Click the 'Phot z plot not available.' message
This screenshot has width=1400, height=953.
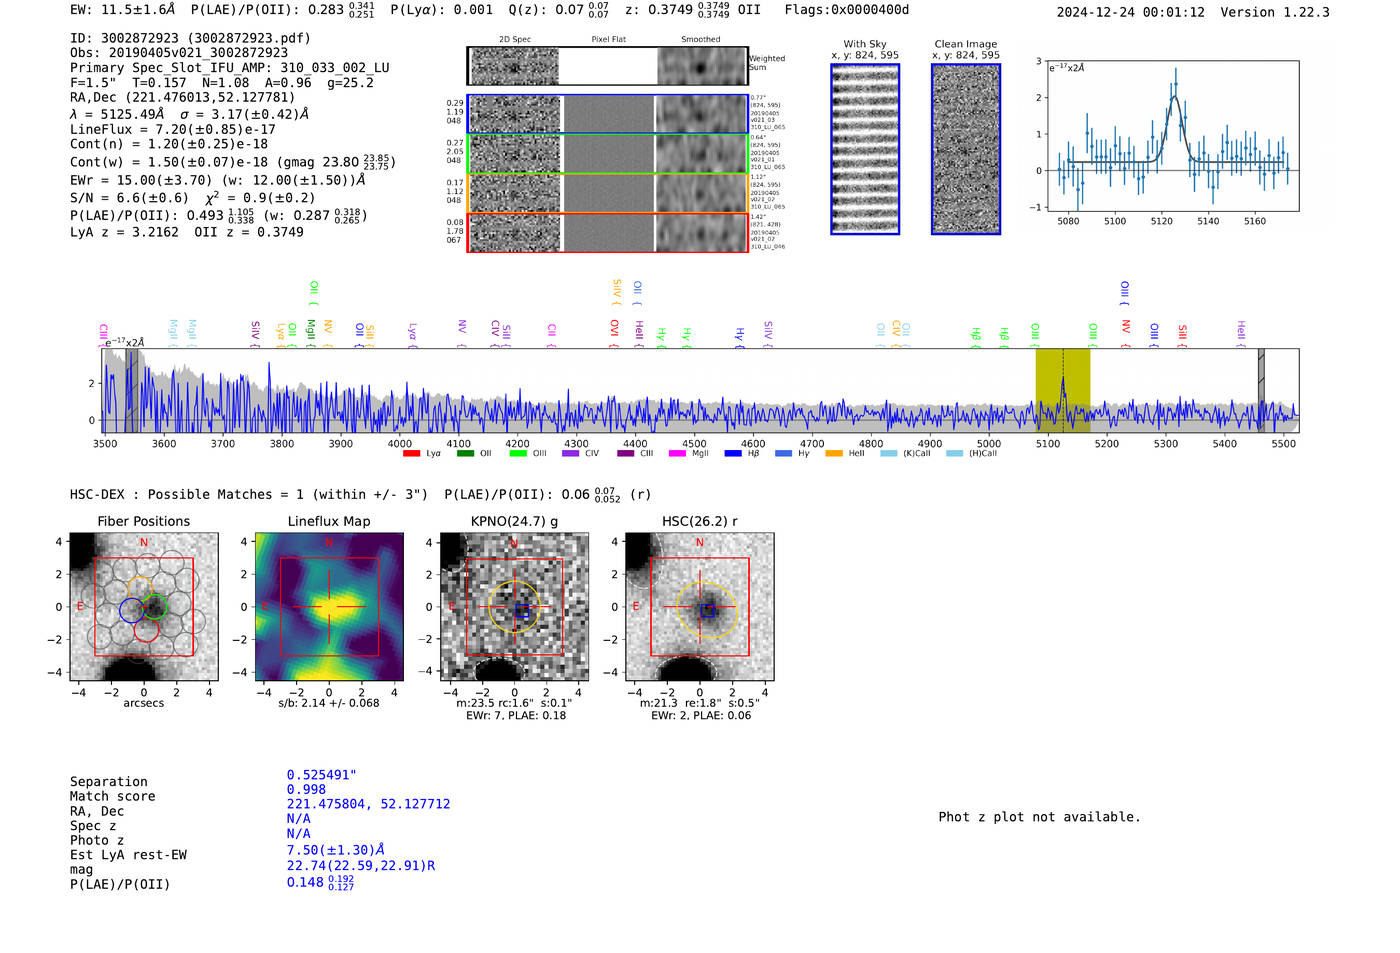pos(1039,817)
